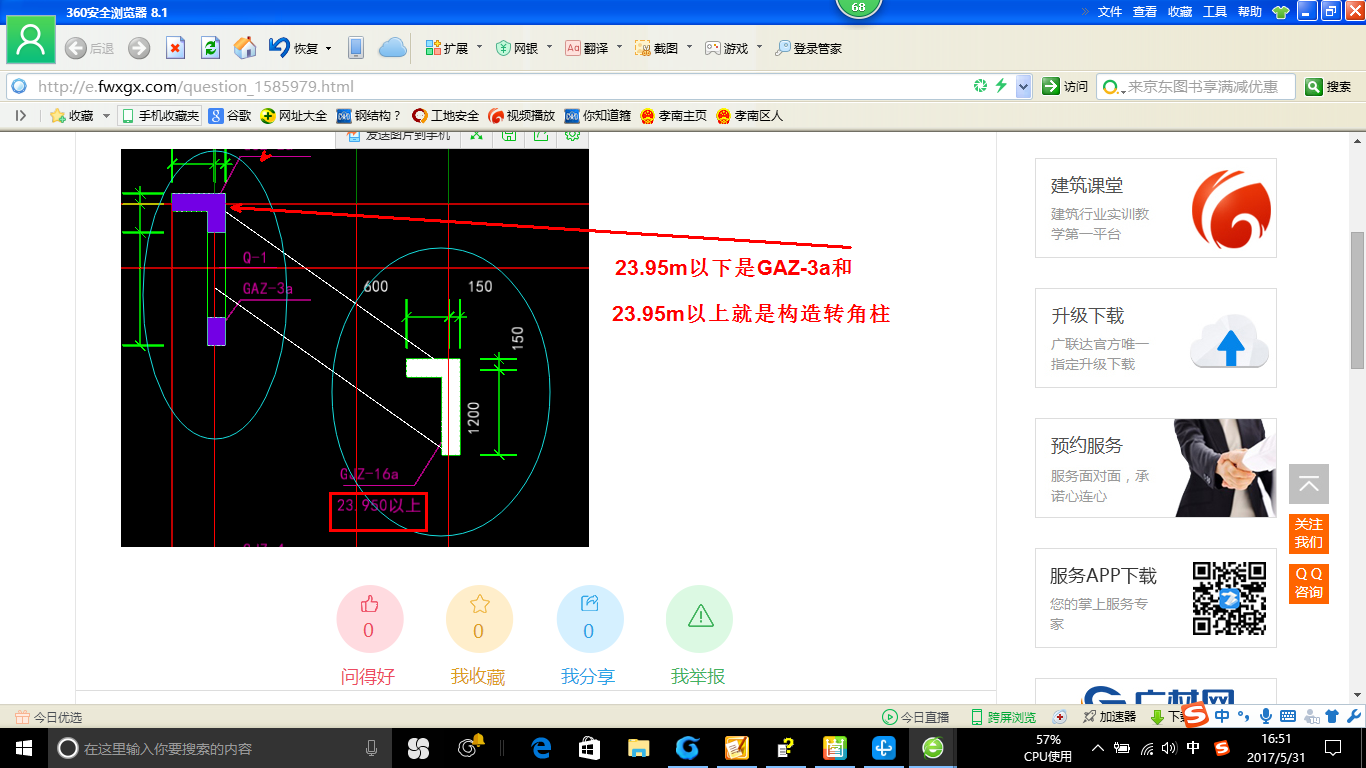The width and height of the screenshot is (1366, 768).
Task: Go to the home page icon
Action: (x=245, y=48)
